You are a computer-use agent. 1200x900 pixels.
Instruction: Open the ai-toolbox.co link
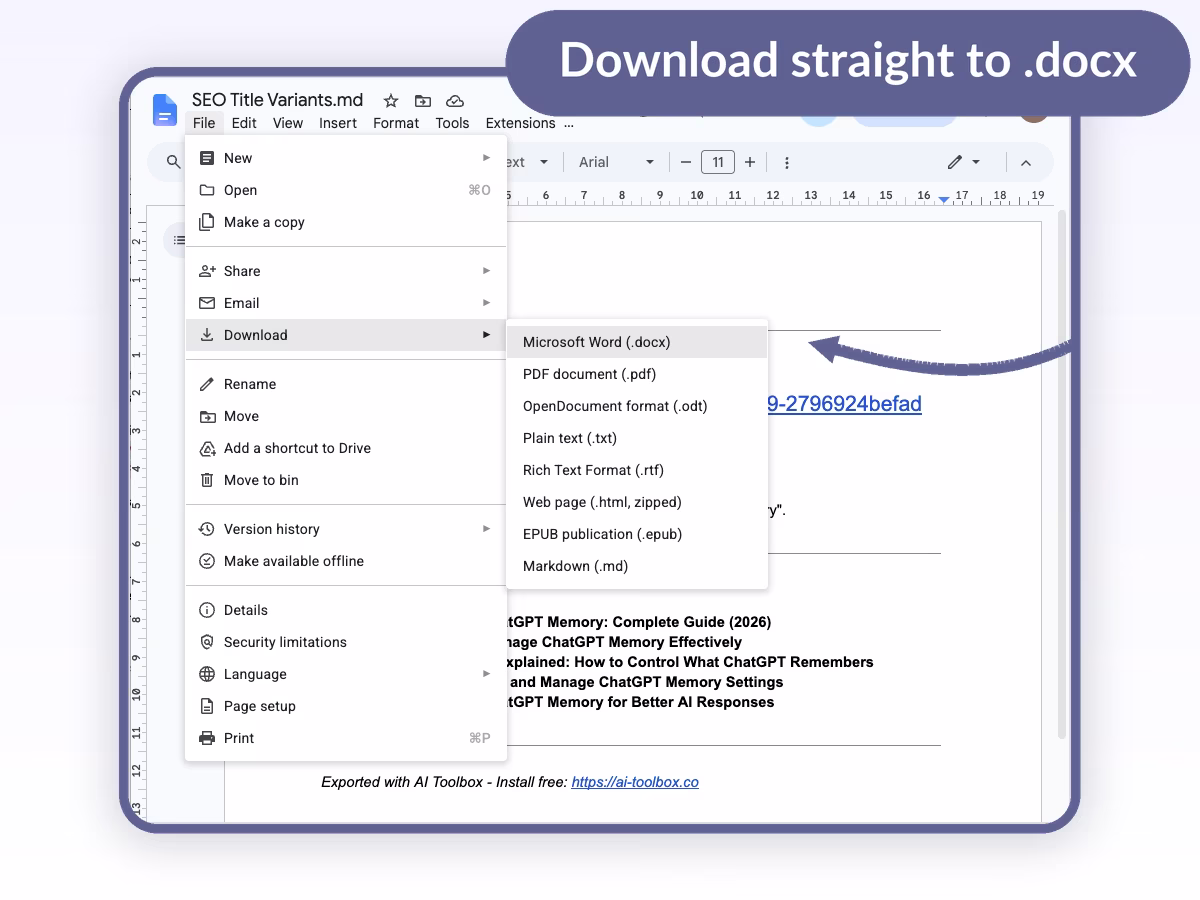pos(635,782)
